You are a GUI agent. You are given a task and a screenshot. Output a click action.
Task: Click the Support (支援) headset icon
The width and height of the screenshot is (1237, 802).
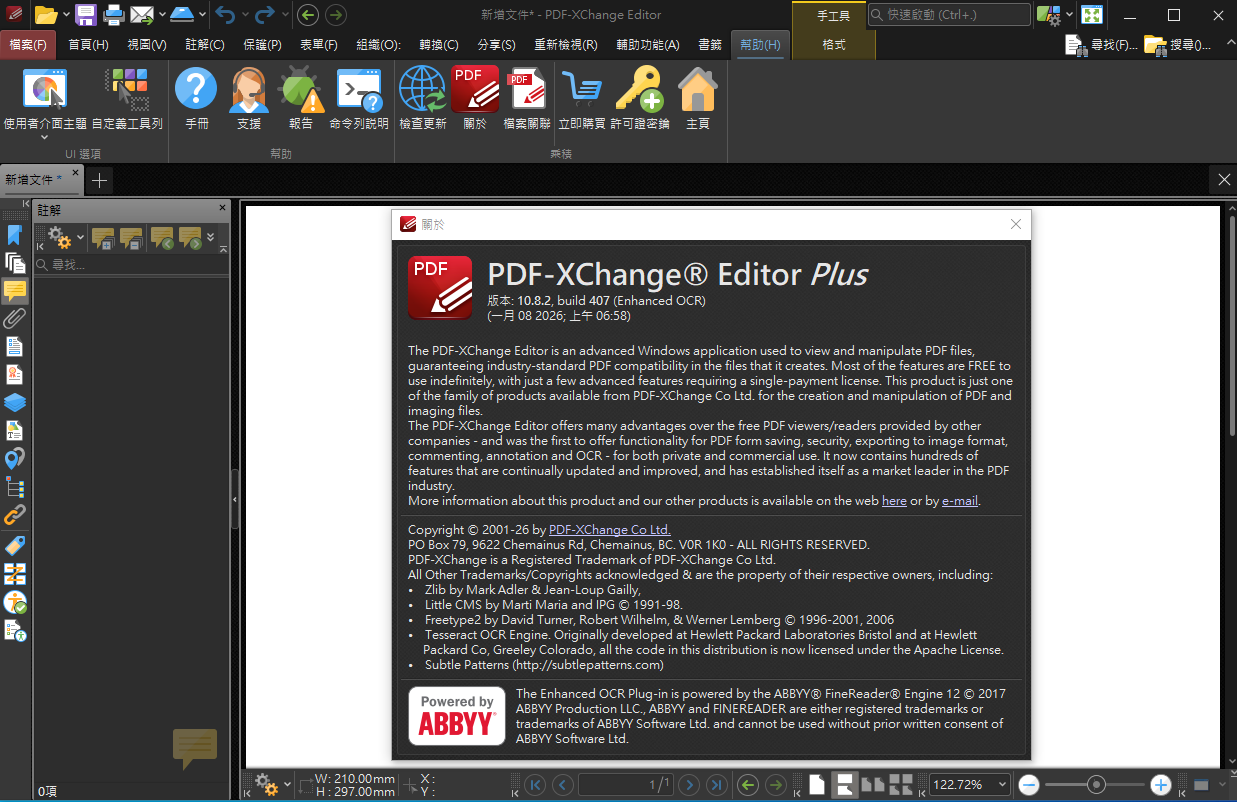[249, 98]
